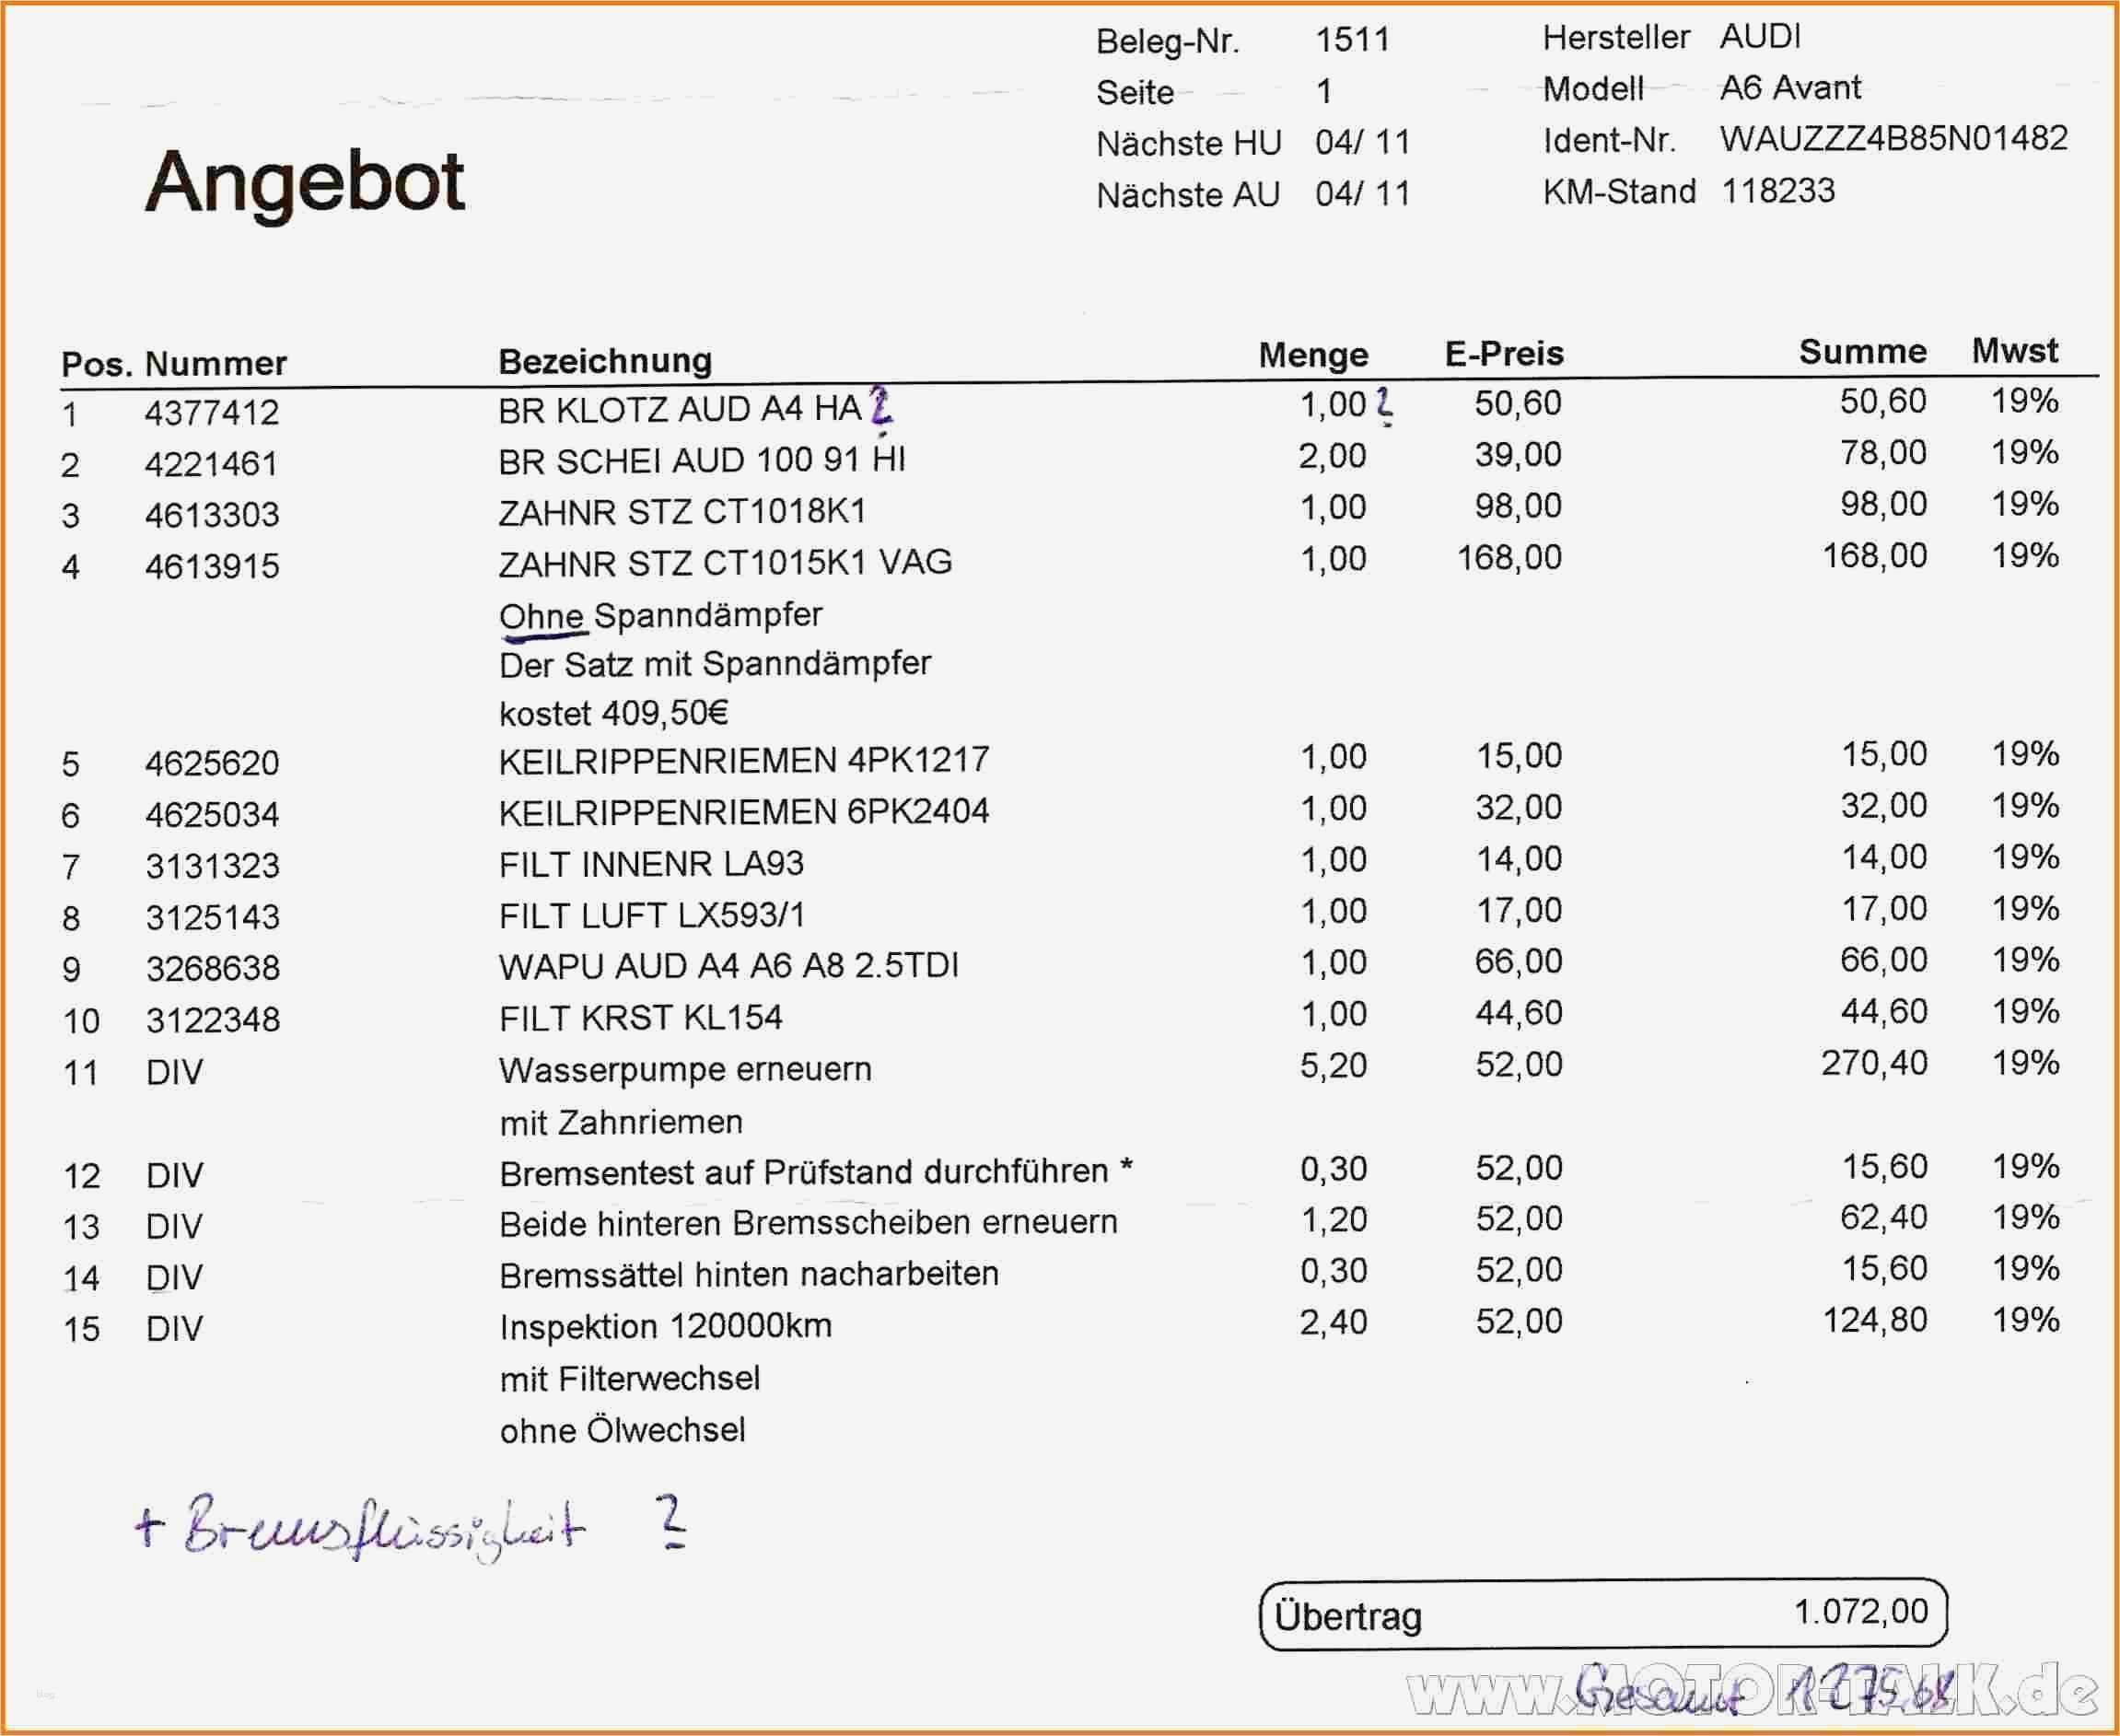Viewport: 2120px width, 1736px height.
Task: Click the Ident-Nr. value WAUZZZ4B85N01482
Action: tap(1893, 138)
